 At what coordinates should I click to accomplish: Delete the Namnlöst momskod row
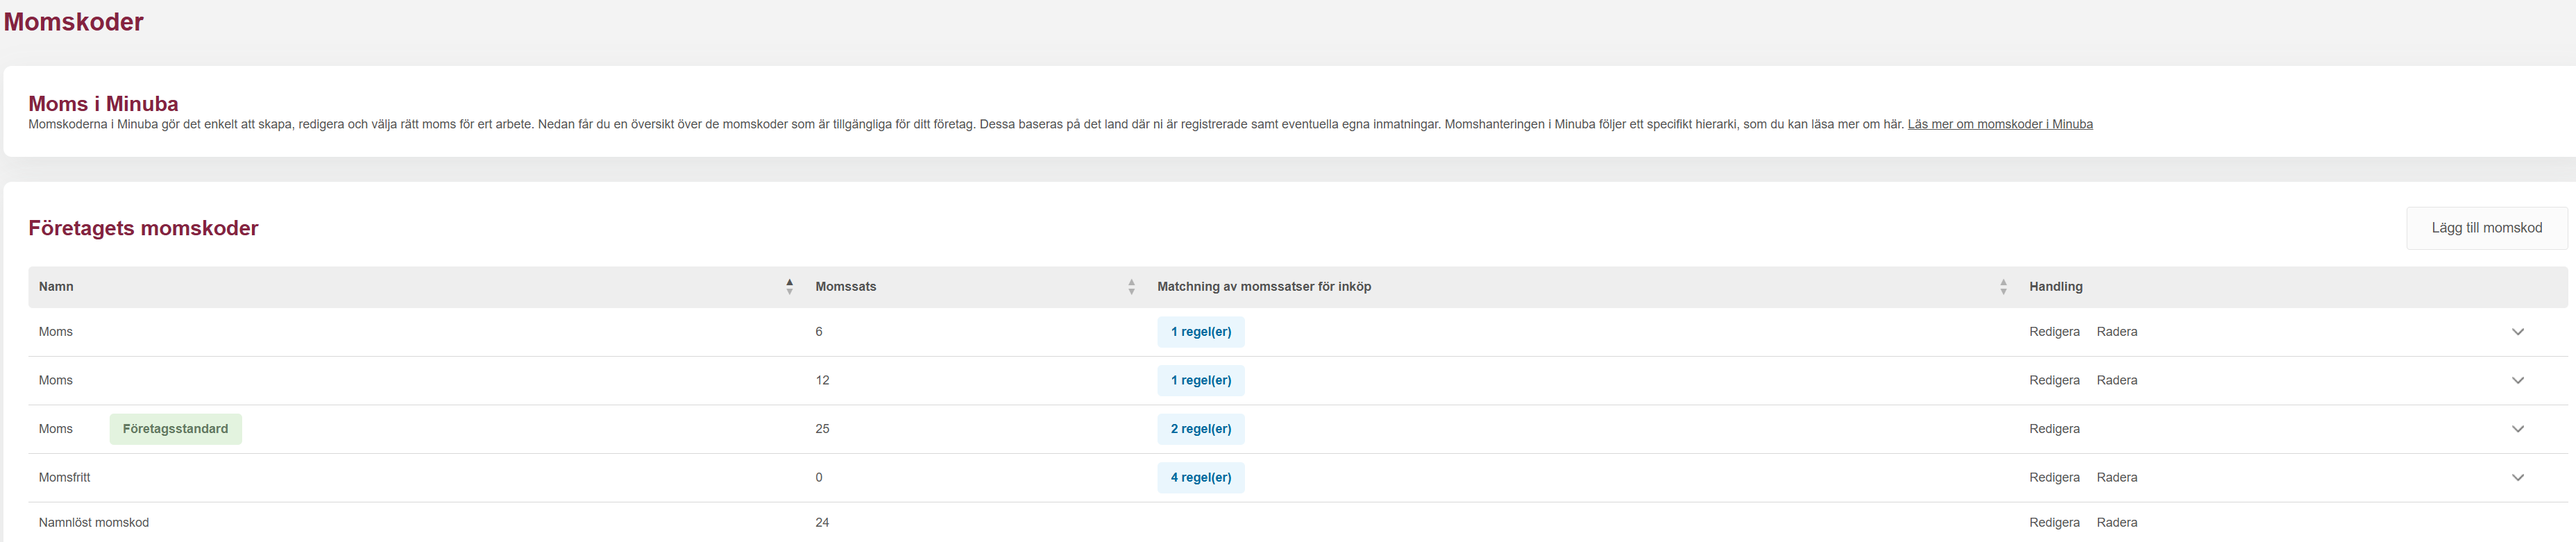pyautogui.click(x=2116, y=522)
